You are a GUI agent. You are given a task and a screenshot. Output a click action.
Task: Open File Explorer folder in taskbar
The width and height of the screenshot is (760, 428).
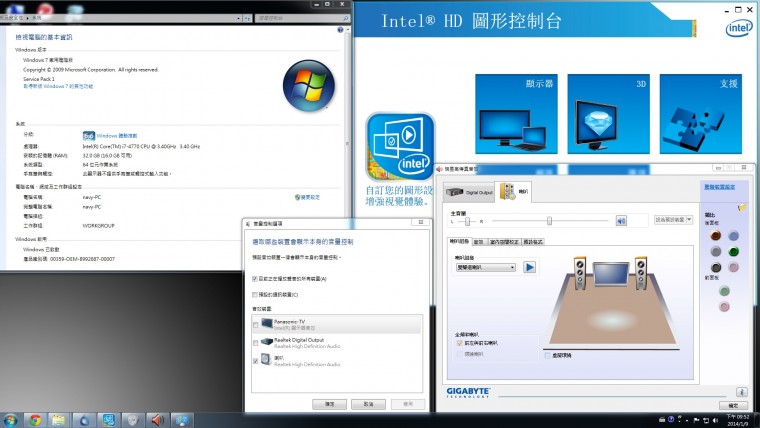coord(59,420)
